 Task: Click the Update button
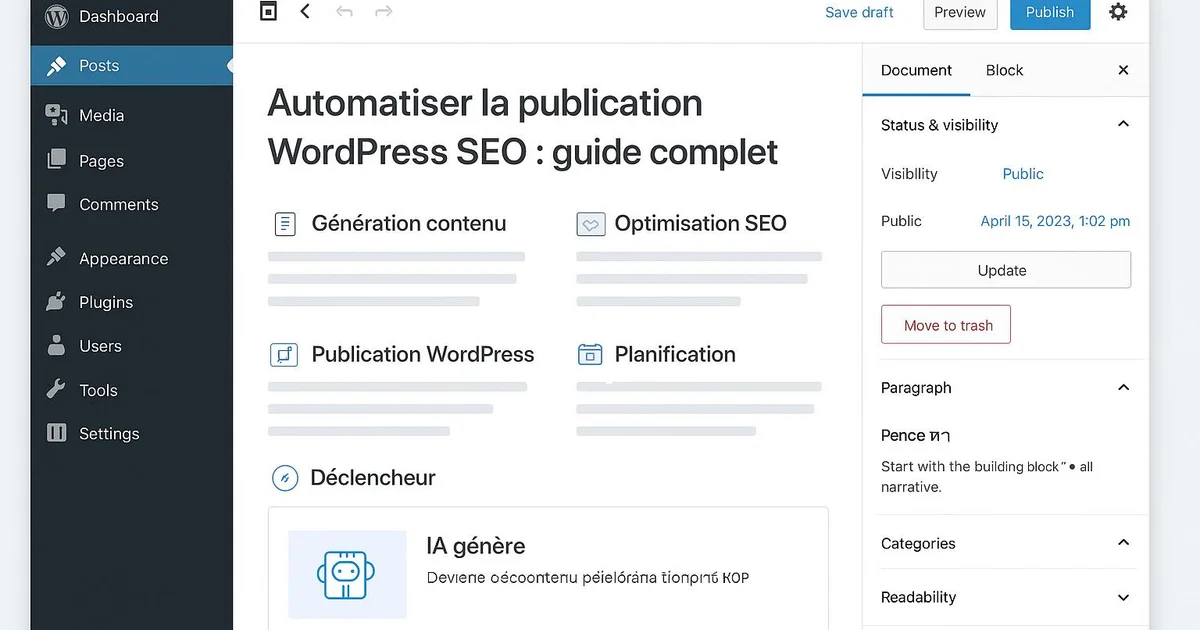pyautogui.click(x=1006, y=270)
